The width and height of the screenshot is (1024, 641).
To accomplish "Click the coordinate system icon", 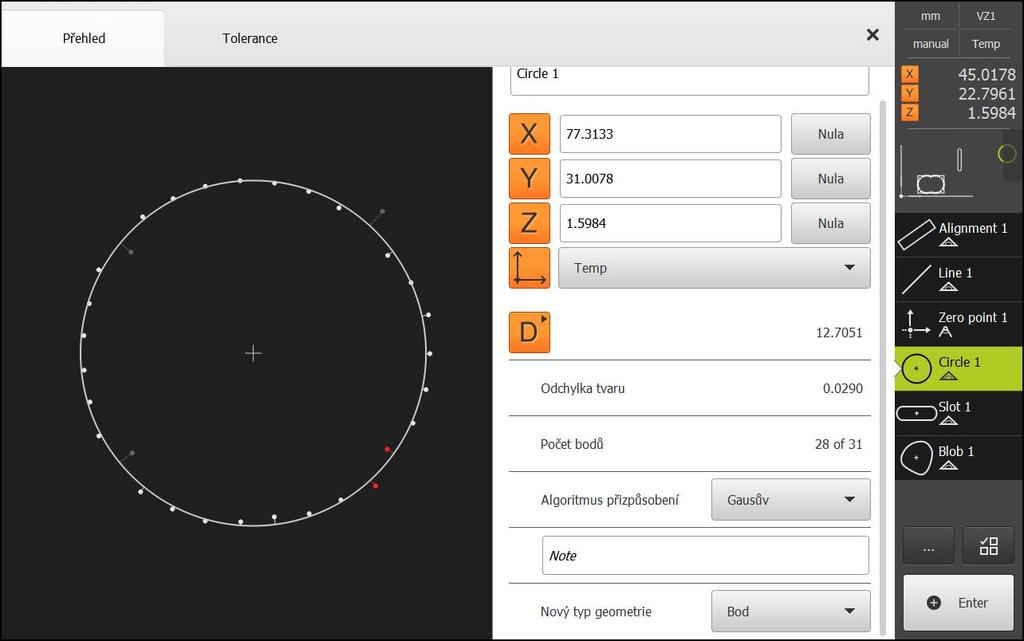I will pos(529,268).
